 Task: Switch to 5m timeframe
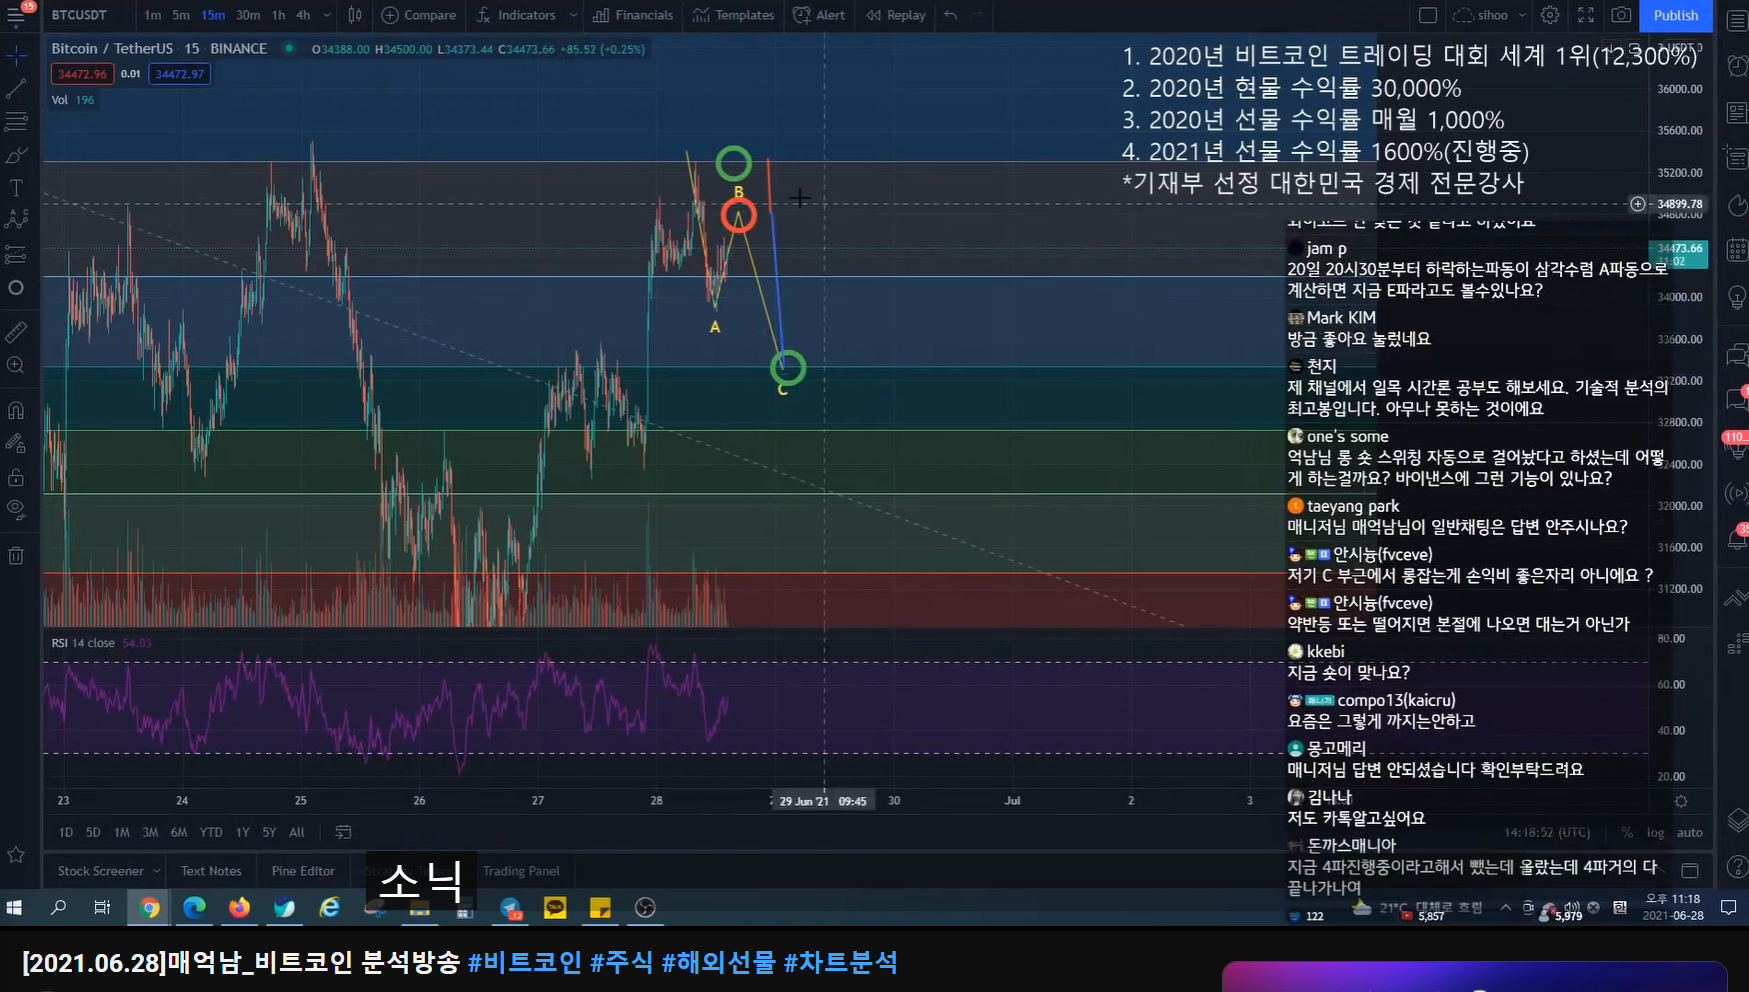coord(181,15)
